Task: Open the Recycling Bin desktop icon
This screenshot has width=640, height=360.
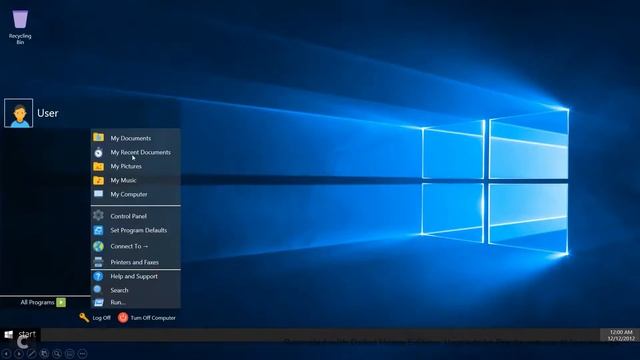Action: tap(20, 27)
